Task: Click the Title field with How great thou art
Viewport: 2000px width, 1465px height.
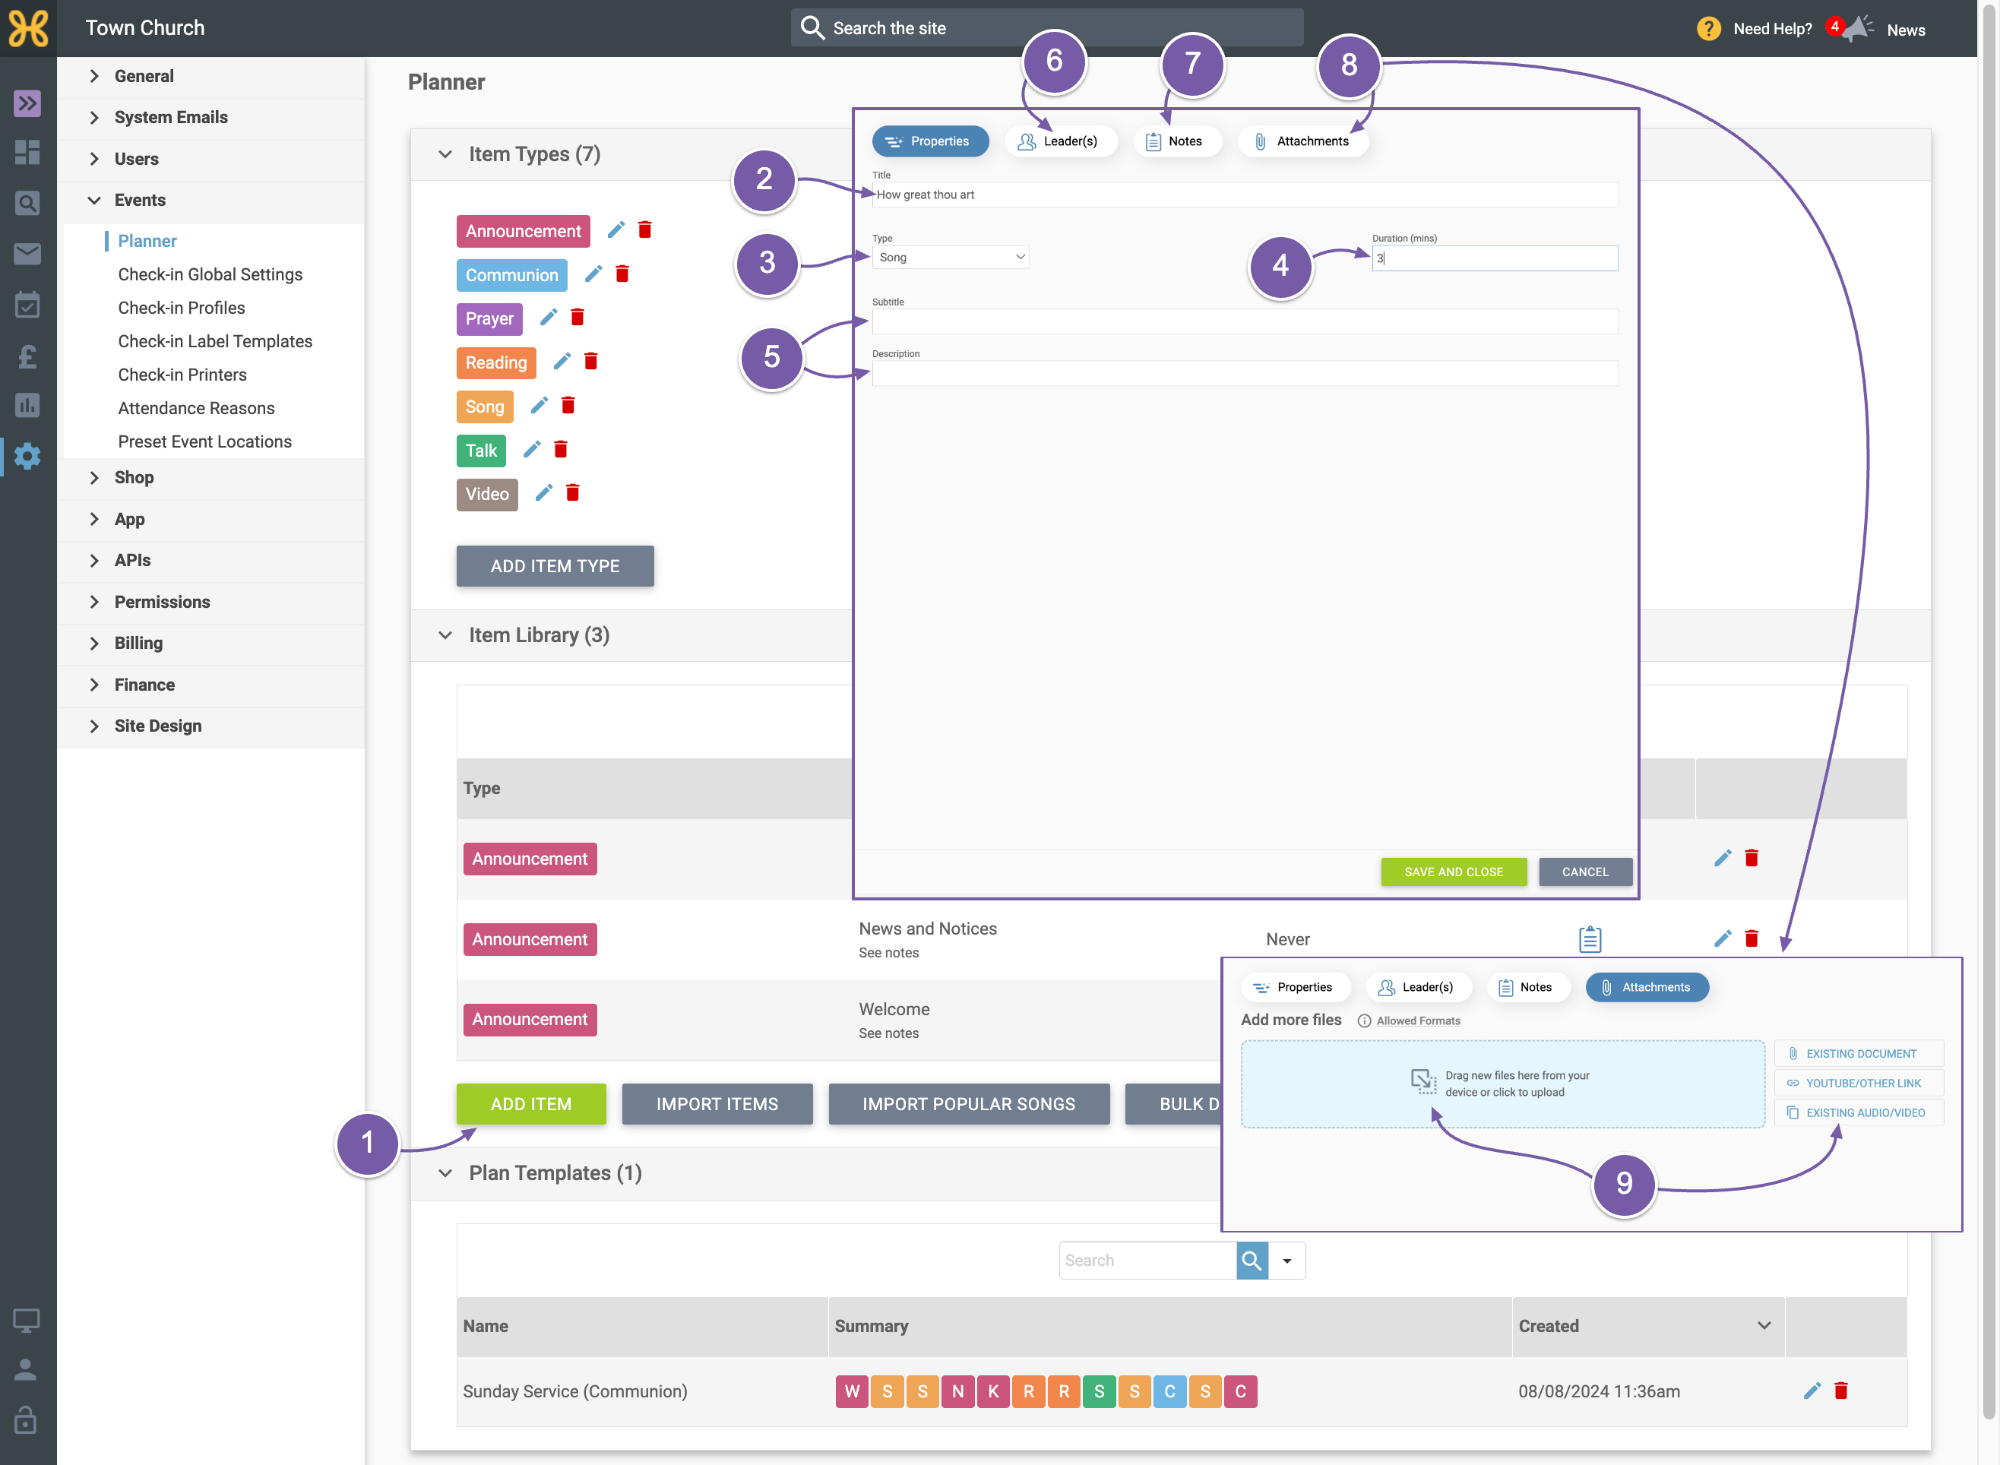Action: pyautogui.click(x=1245, y=195)
